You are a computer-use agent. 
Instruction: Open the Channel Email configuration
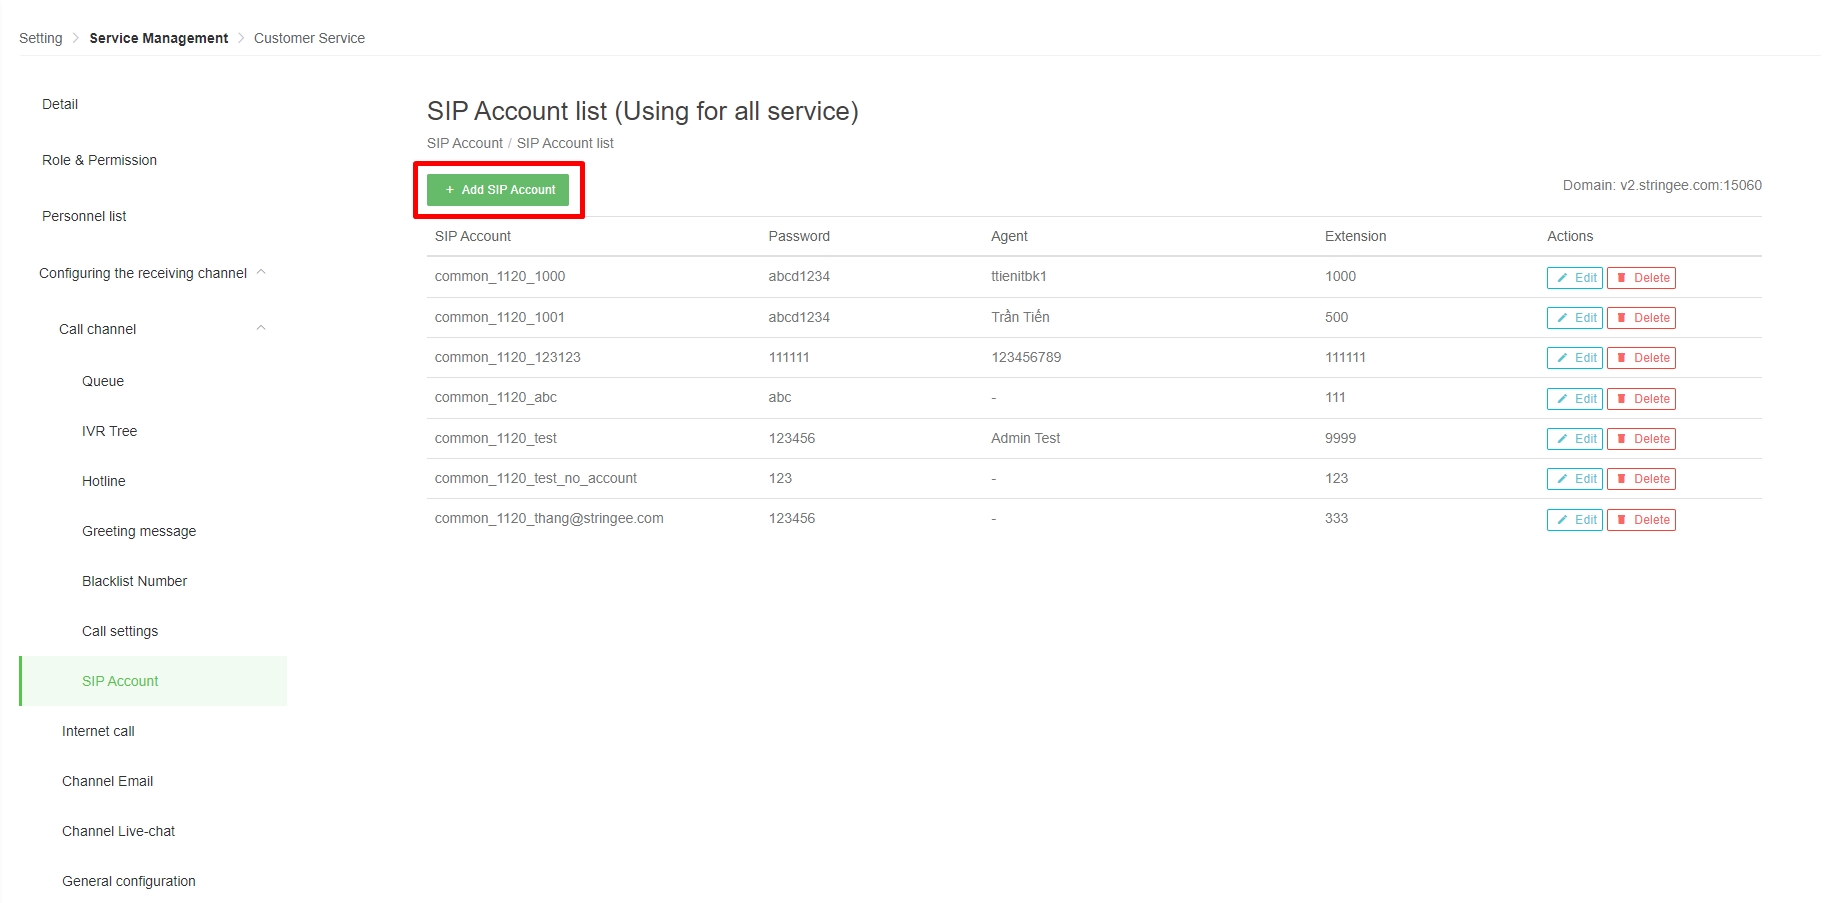pos(107,781)
